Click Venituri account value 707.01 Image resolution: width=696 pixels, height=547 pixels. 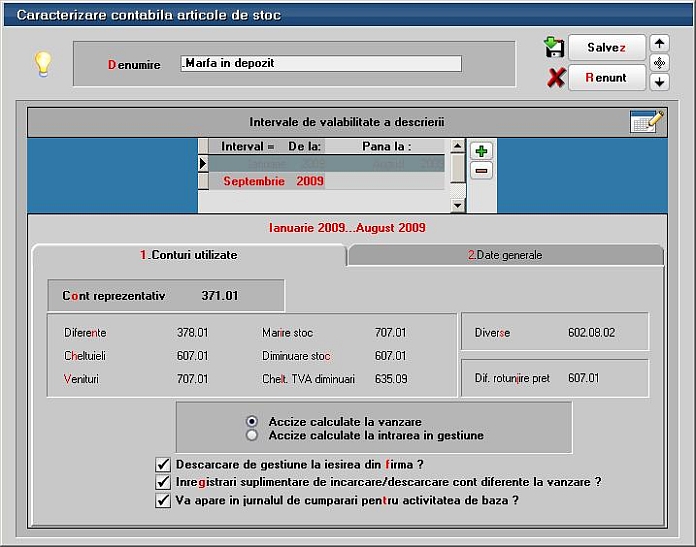(x=193, y=379)
